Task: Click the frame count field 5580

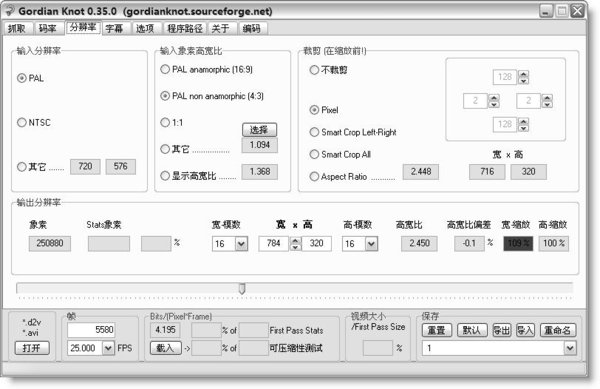Action: pyautogui.click(x=91, y=330)
